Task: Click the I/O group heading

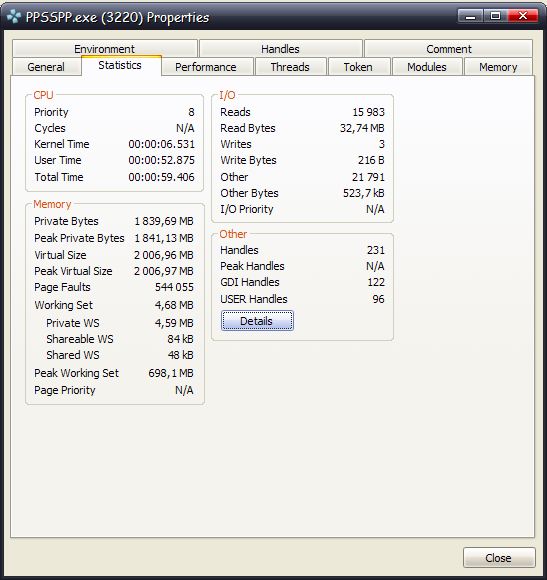Action: click(x=227, y=95)
